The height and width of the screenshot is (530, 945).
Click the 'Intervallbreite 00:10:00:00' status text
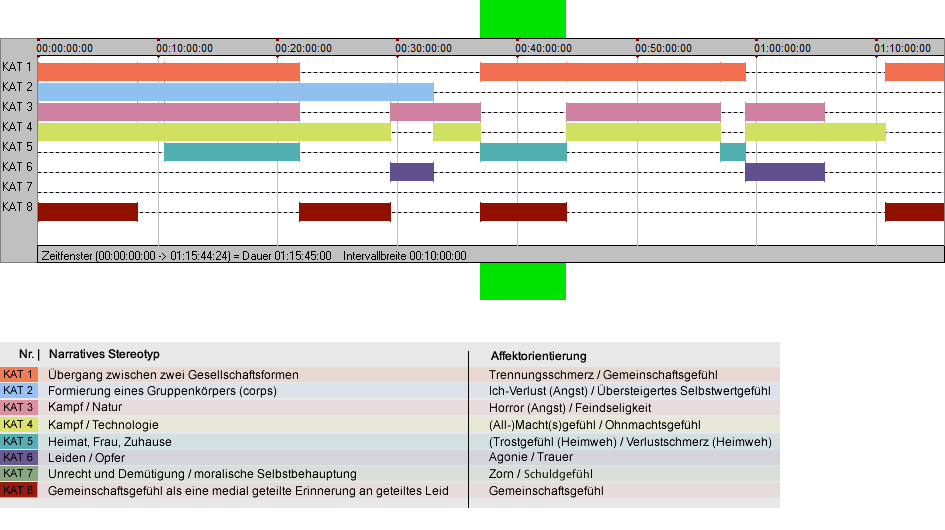coord(405,256)
